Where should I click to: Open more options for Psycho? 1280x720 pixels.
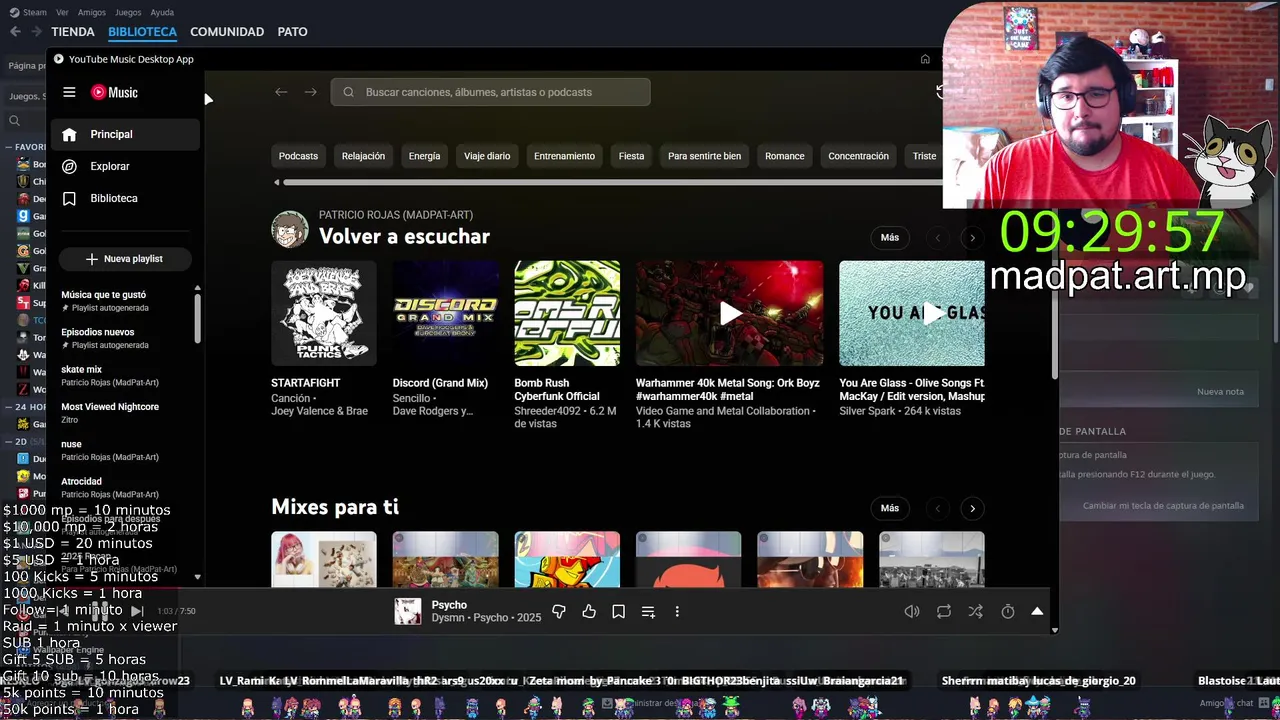click(x=677, y=611)
